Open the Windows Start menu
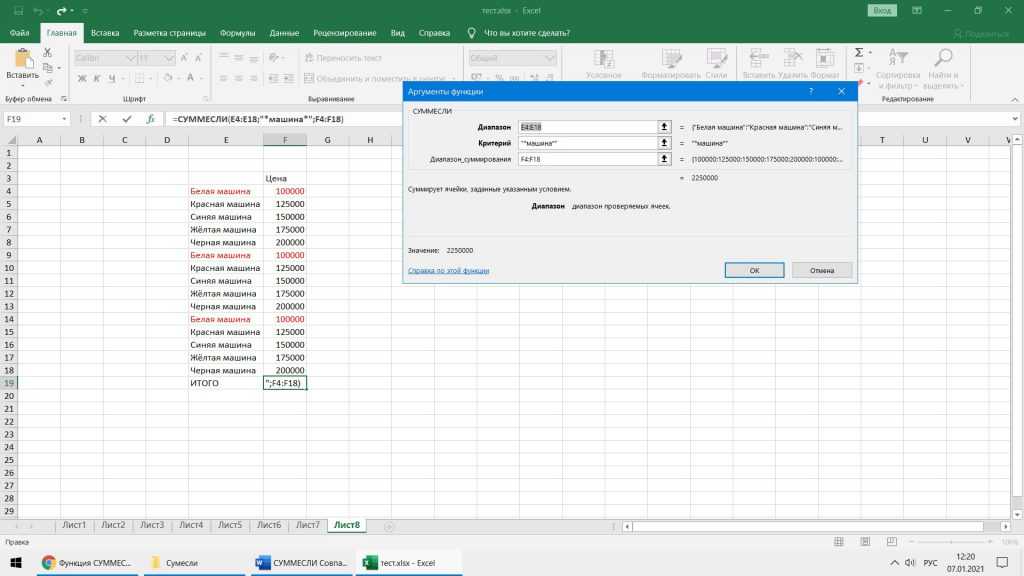1024x576 pixels. coord(16,563)
